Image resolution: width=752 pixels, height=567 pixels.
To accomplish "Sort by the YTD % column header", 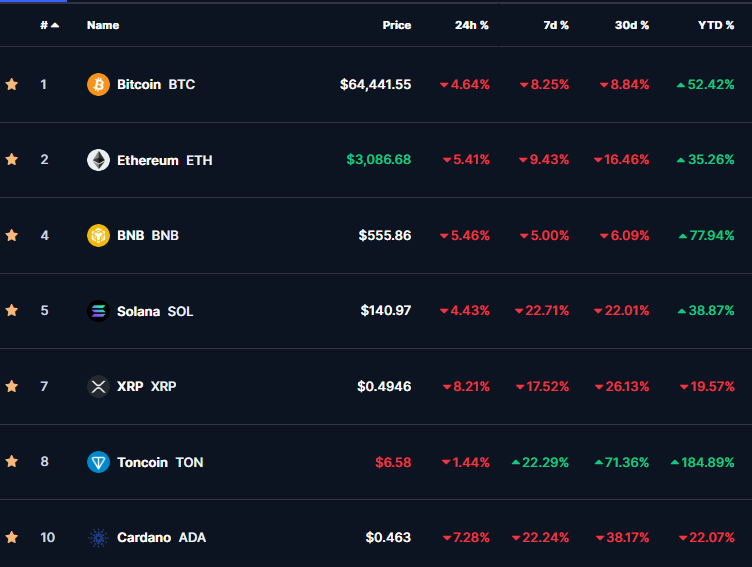I will click(x=715, y=25).
